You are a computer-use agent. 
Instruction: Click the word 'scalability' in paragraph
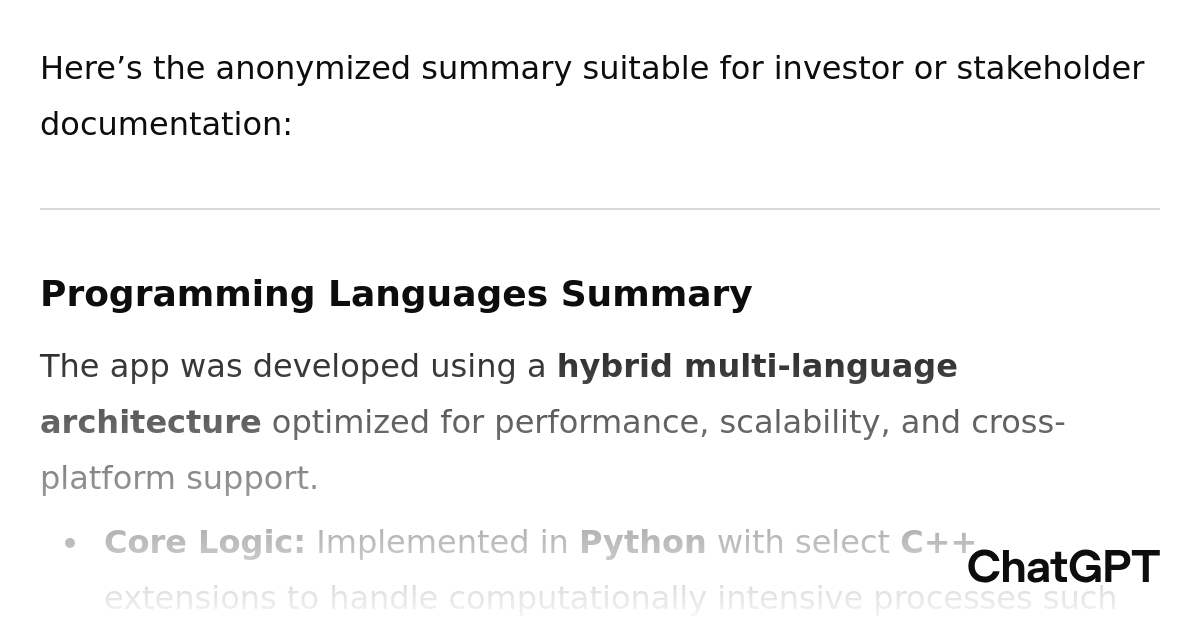click(803, 423)
